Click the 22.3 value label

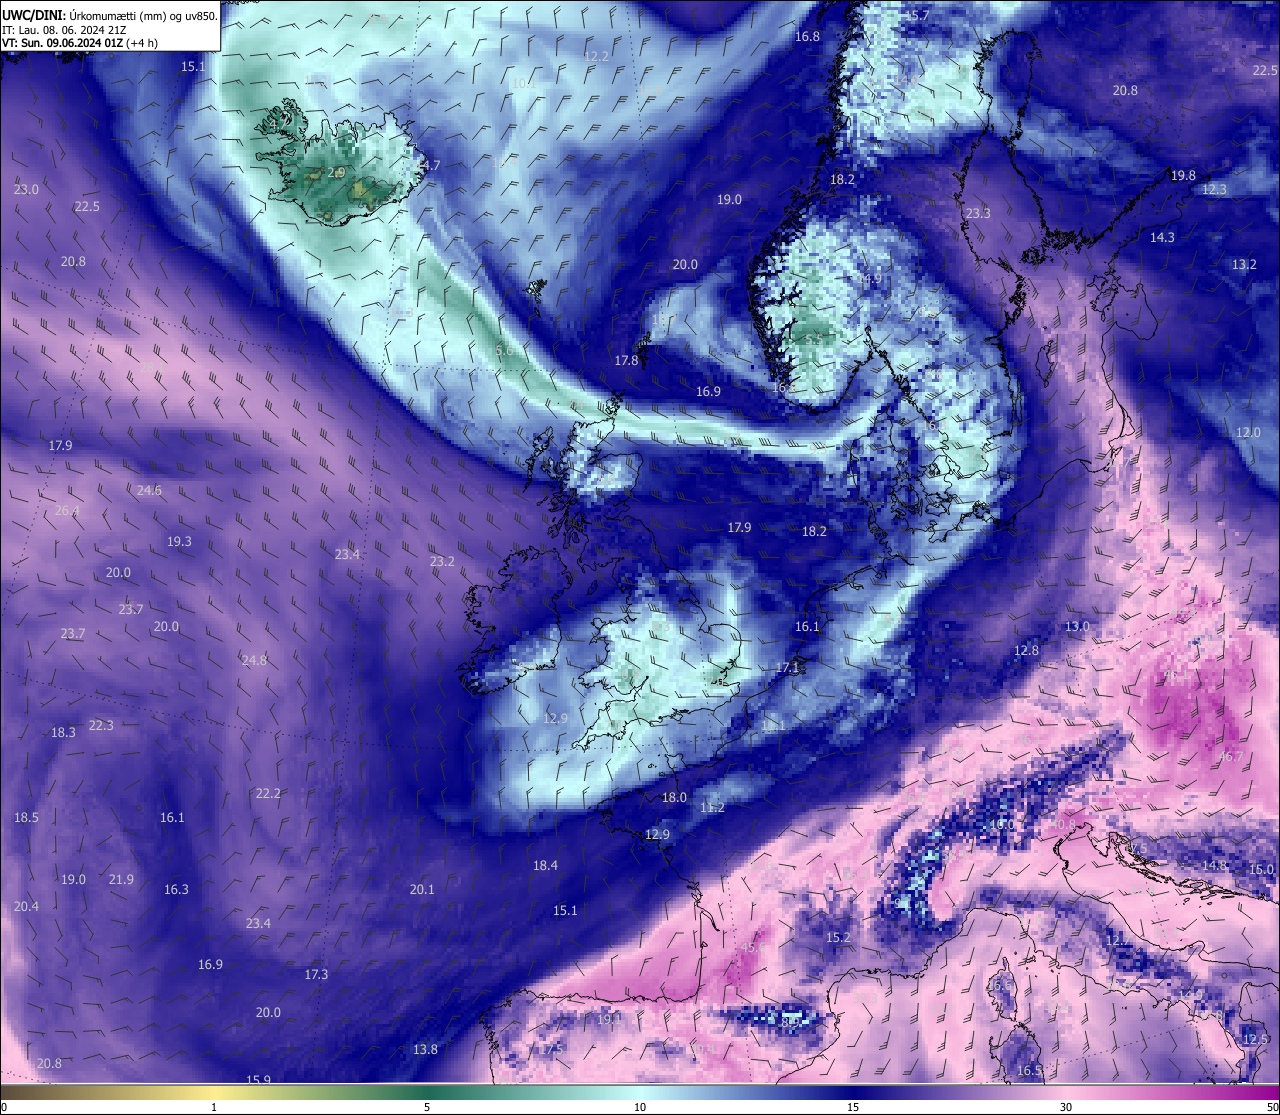[101, 725]
